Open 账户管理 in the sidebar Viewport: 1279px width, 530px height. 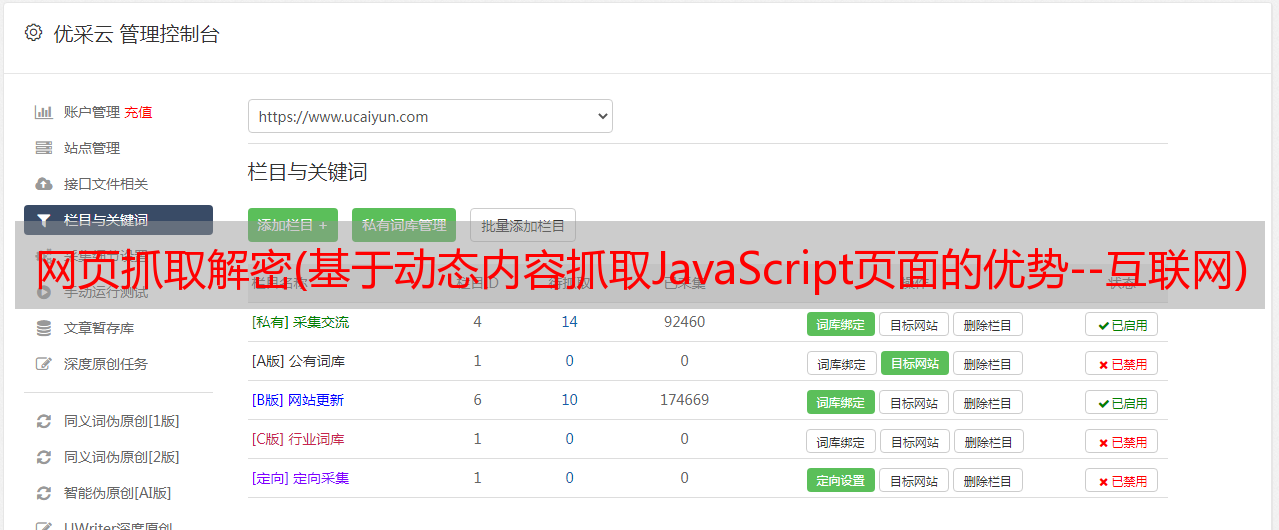(92, 112)
